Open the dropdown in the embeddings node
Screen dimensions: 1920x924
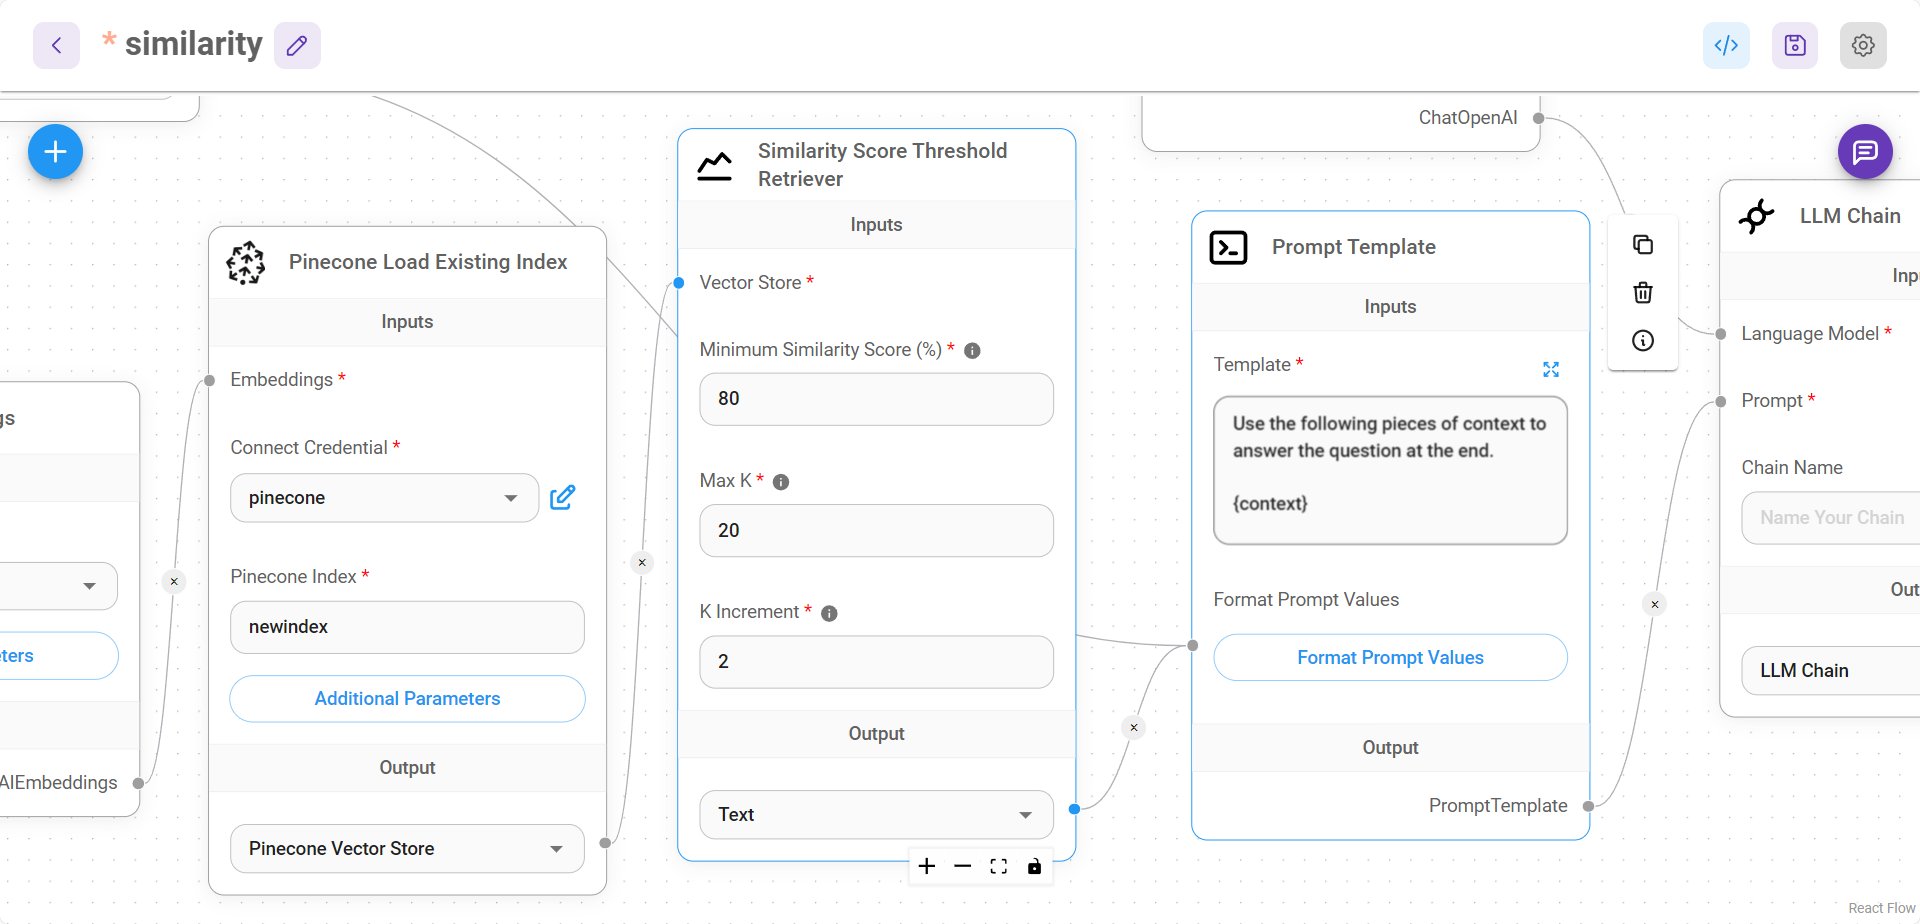pos(59,586)
